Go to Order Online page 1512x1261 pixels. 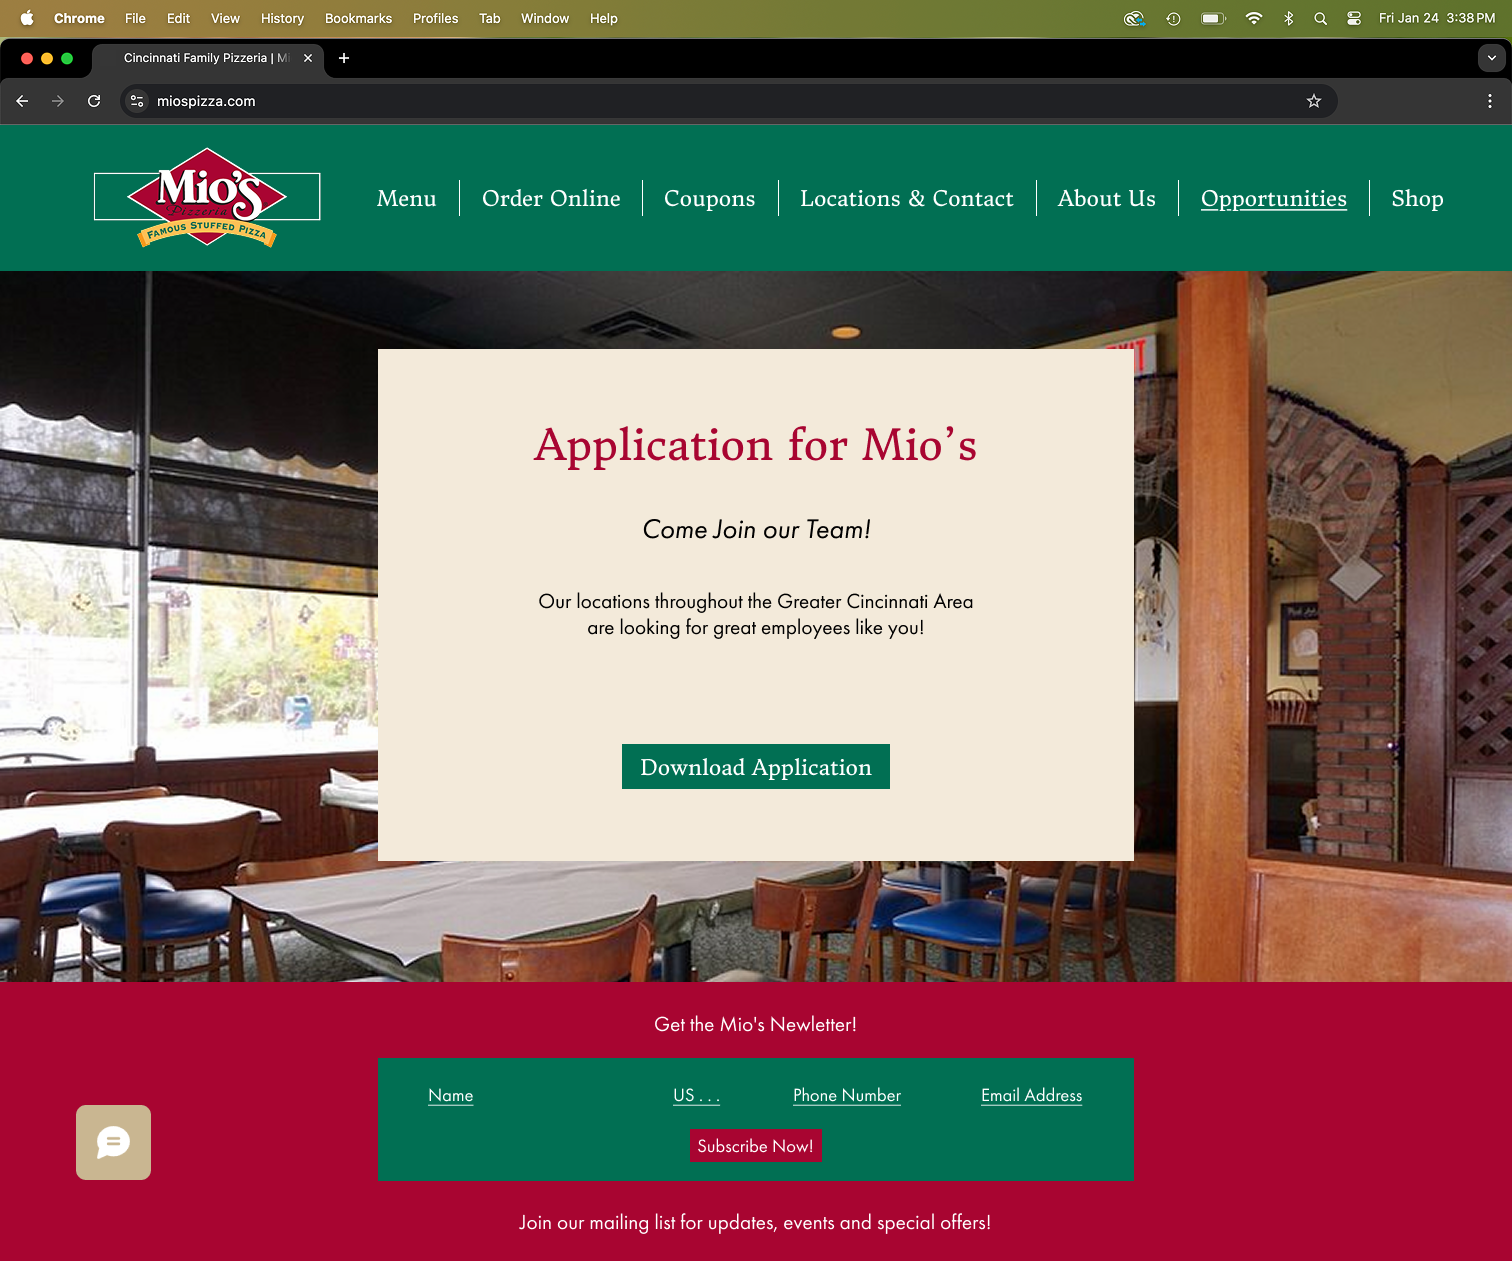tap(551, 198)
